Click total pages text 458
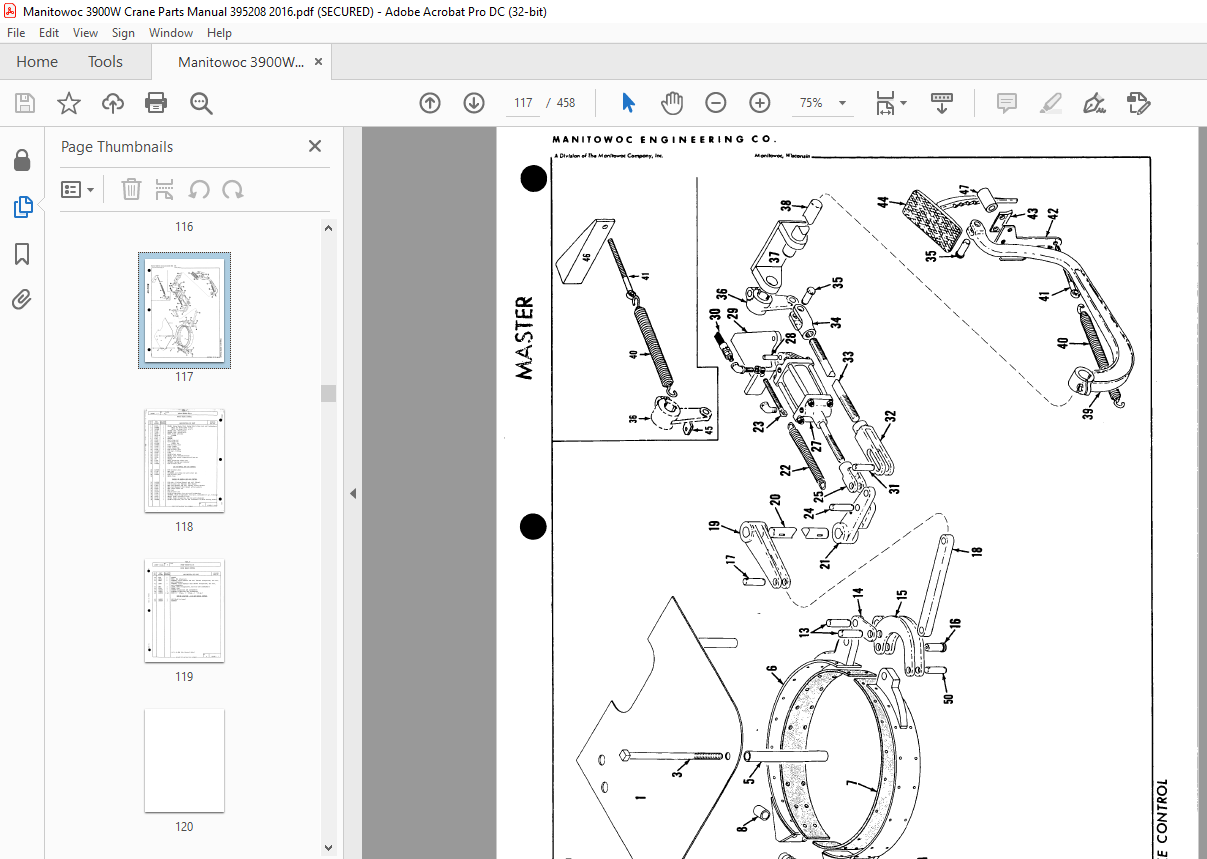The width and height of the screenshot is (1207, 859). tap(566, 103)
